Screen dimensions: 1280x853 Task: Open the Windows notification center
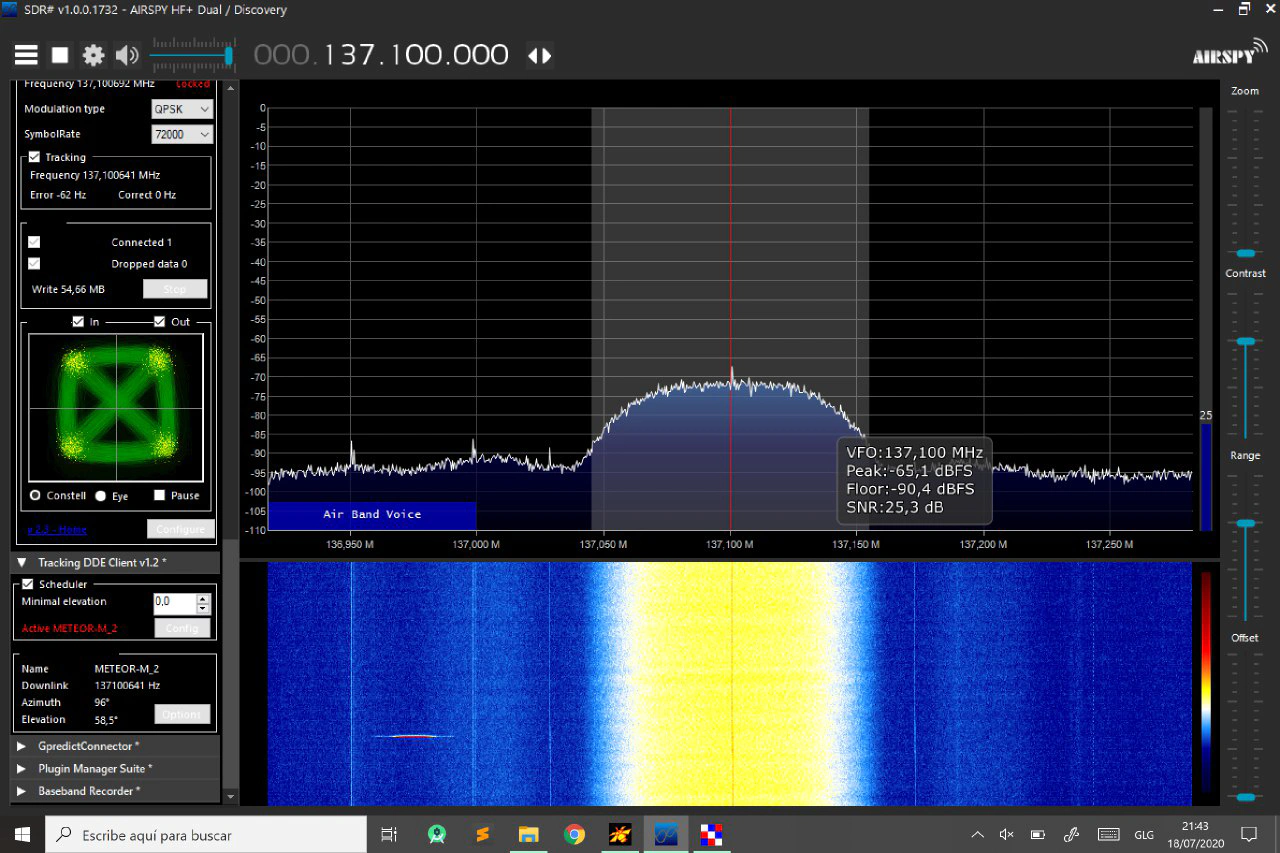pyautogui.click(x=1249, y=835)
